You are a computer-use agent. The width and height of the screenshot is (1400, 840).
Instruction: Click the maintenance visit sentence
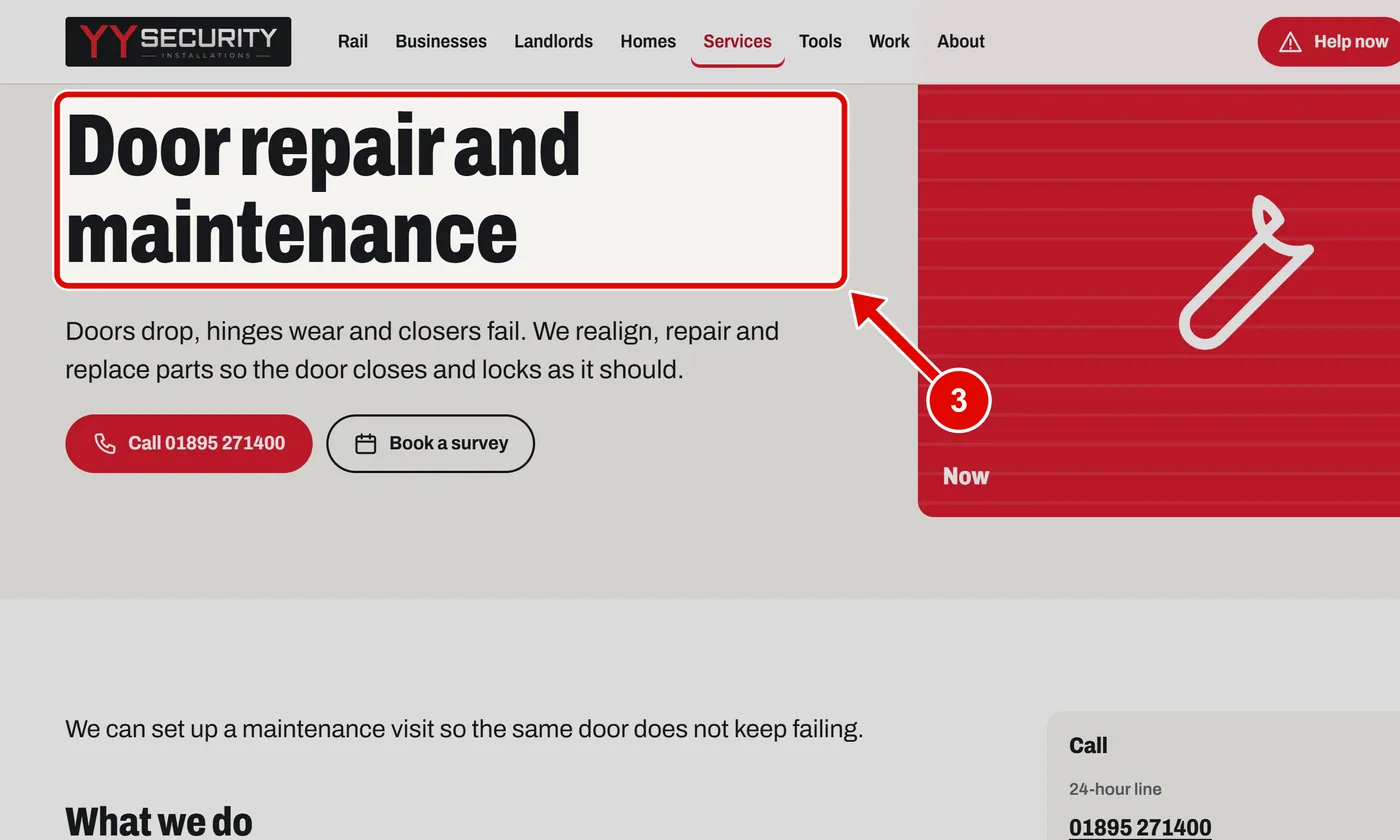(464, 729)
